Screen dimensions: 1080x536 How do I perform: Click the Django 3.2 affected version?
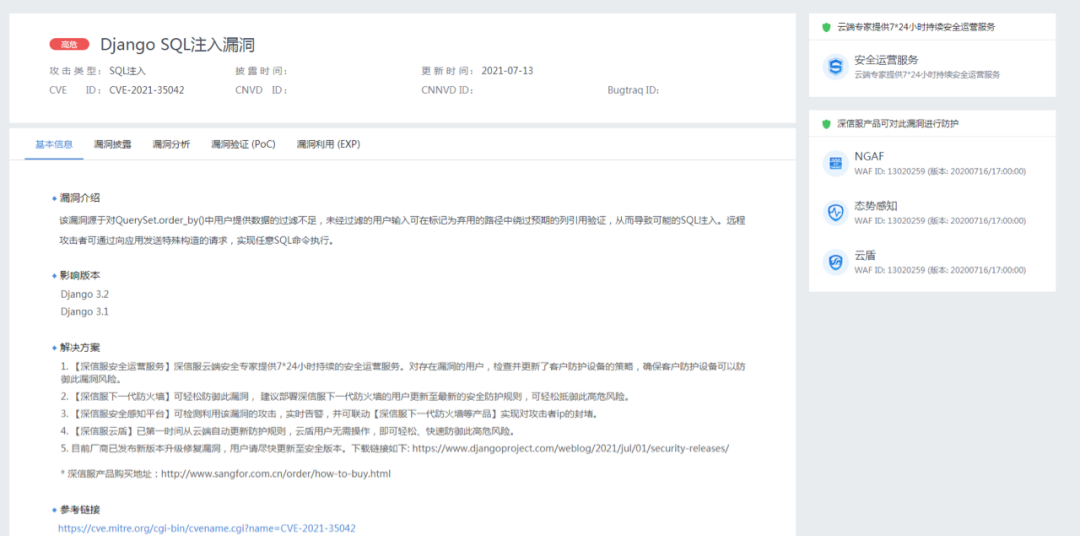pyautogui.click(x=85, y=294)
